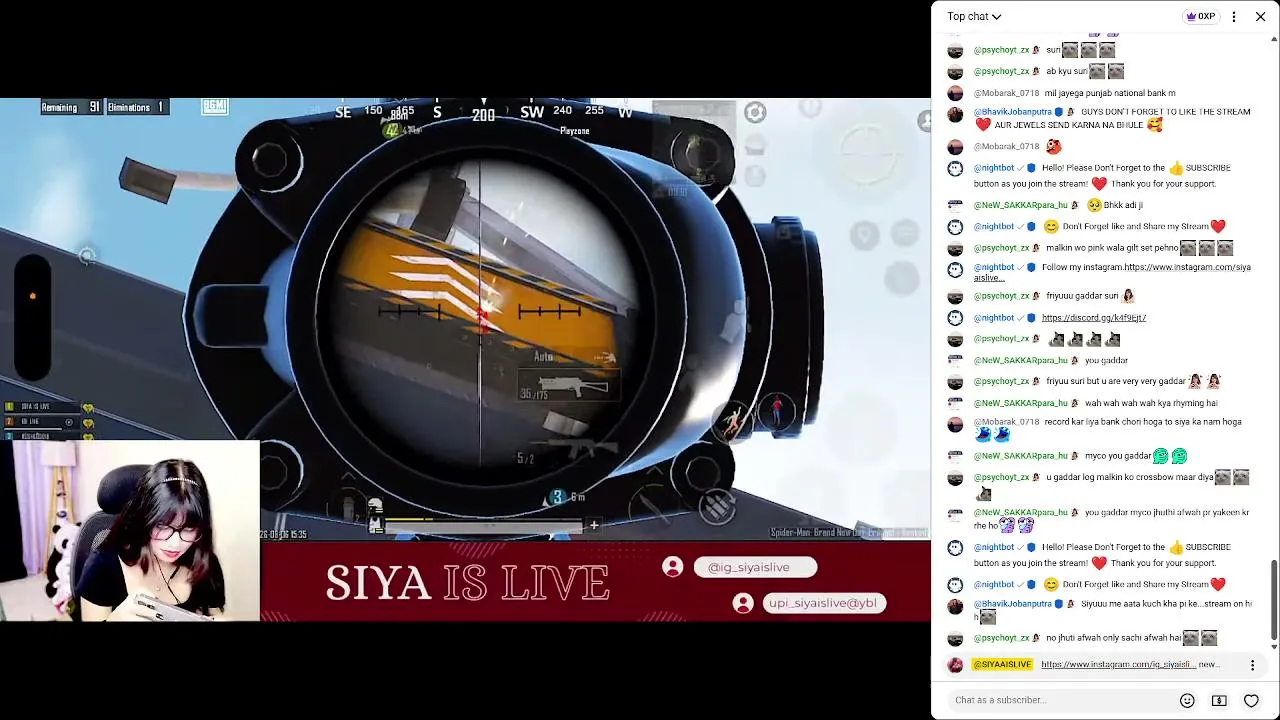
Task: Click avatar beside 'Siyuuu me aata kuch' message
Action: [955, 605]
